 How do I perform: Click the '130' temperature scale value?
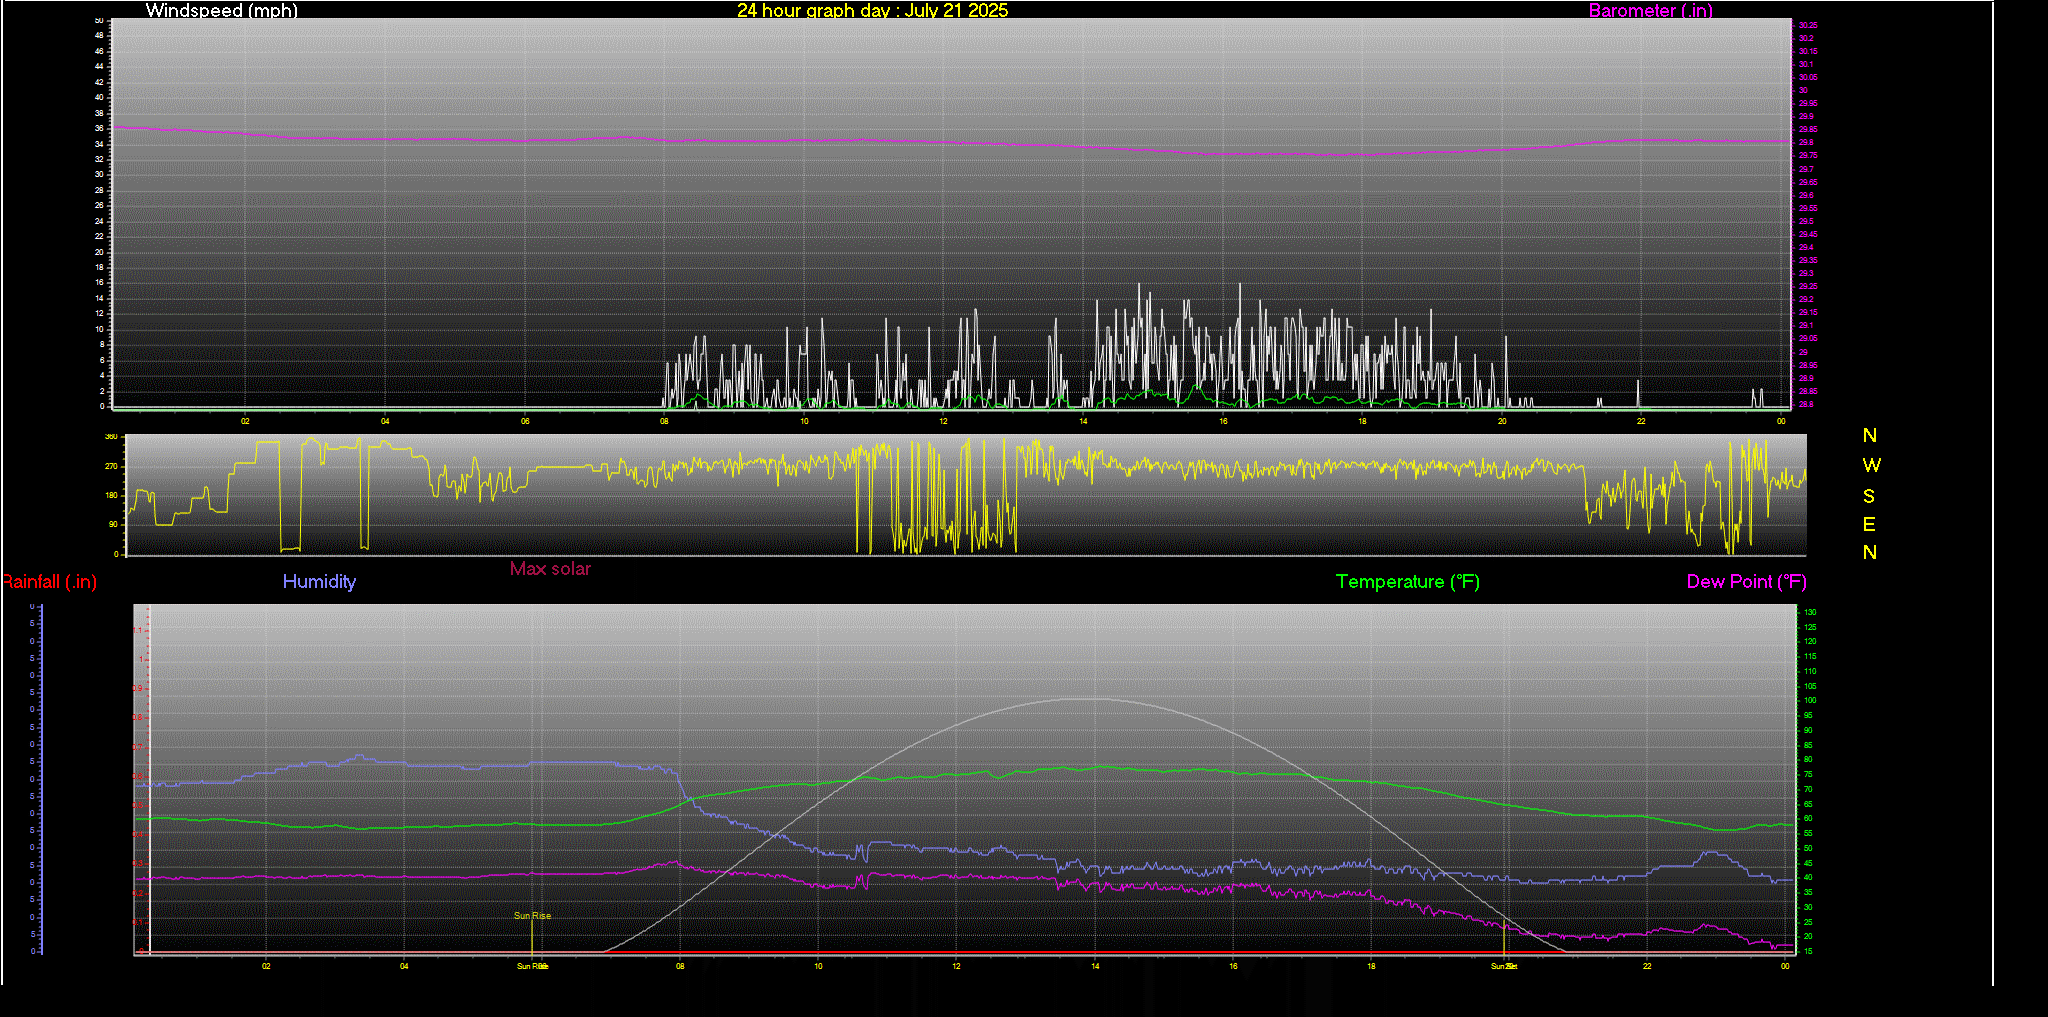coord(1810,612)
